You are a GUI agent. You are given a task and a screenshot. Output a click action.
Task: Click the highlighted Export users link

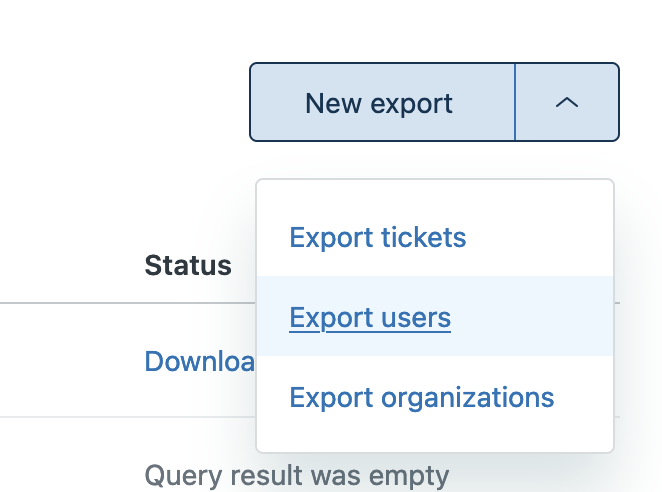pyautogui.click(x=370, y=318)
